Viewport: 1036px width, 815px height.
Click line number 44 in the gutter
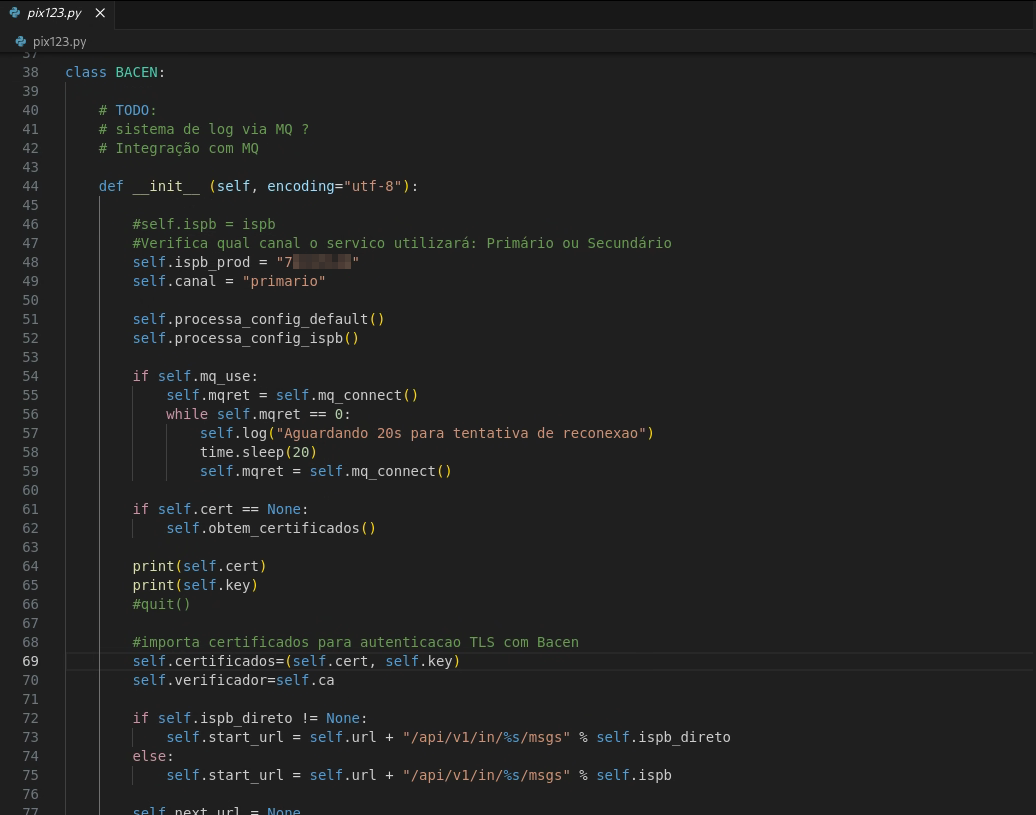tap(30, 186)
